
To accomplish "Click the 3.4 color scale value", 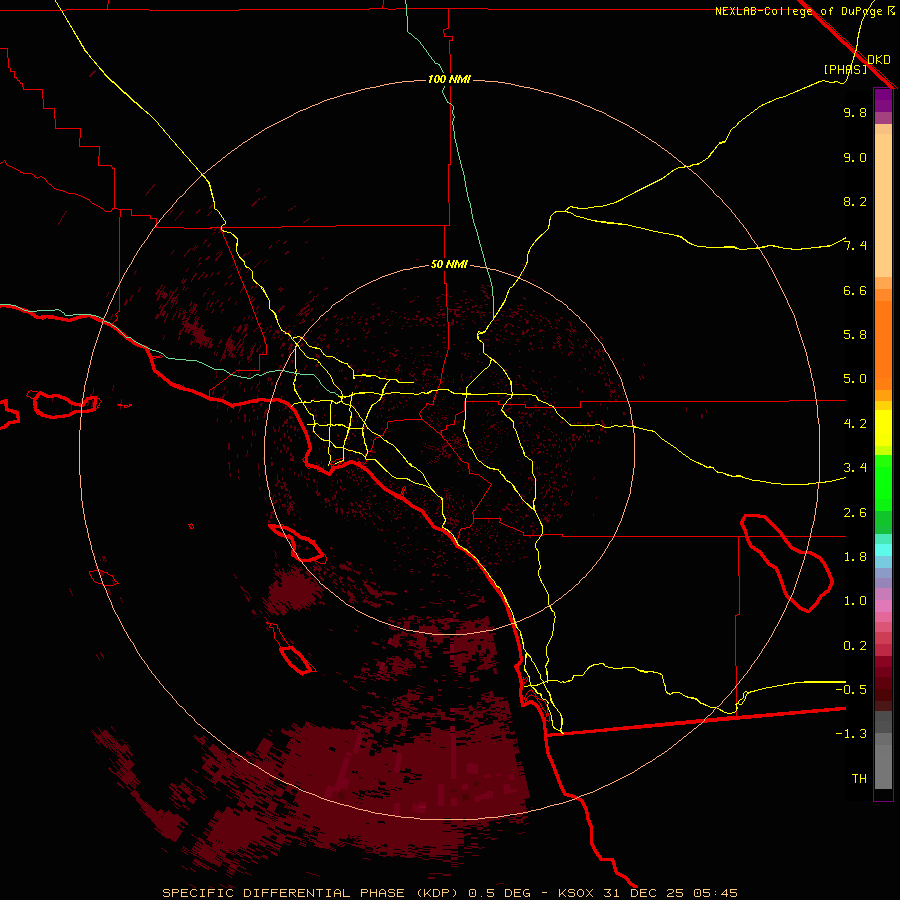I will [855, 468].
